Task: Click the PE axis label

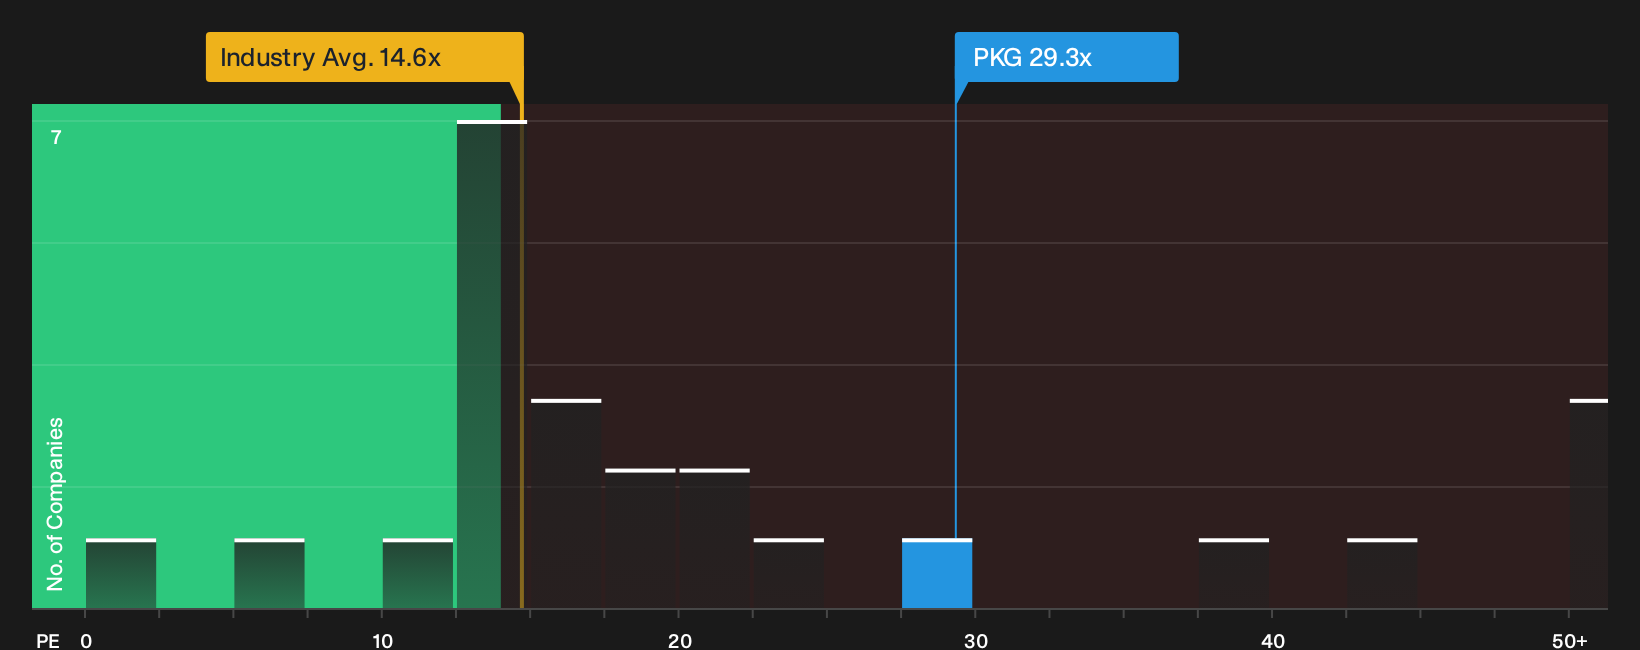Action: (x=48, y=640)
